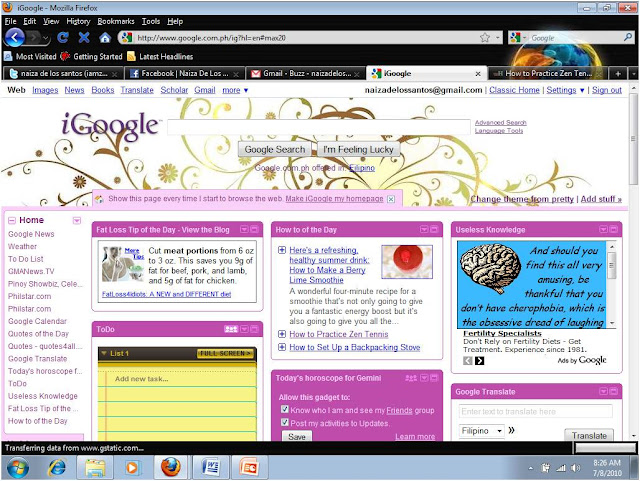
Task: Switch to How to Practice Zen Tennis tab
Action: tap(547, 73)
